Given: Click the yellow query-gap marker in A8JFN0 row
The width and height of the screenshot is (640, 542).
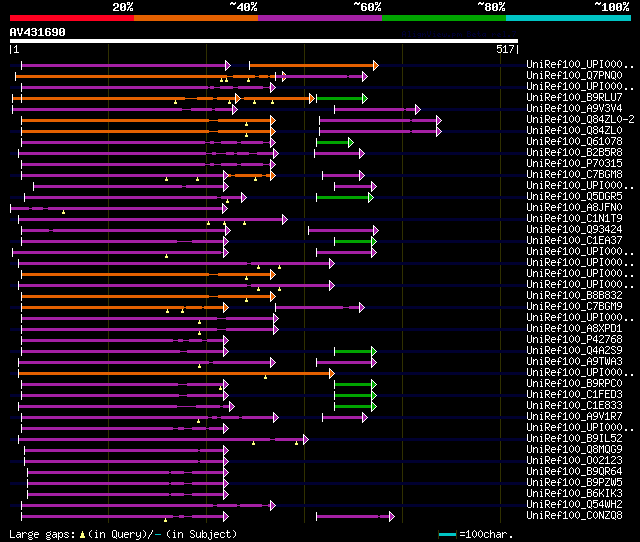Looking at the screenshot, I should [x=63, y=212].
